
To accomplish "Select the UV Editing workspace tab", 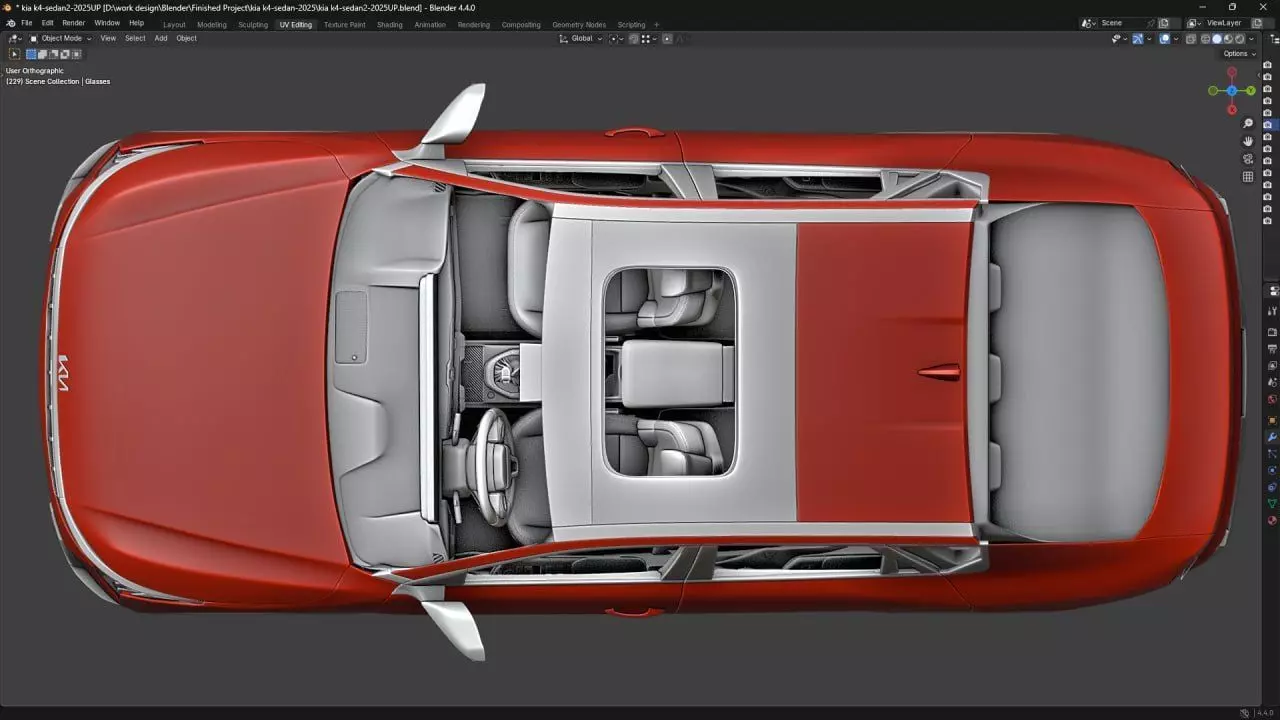I will 295,24.
